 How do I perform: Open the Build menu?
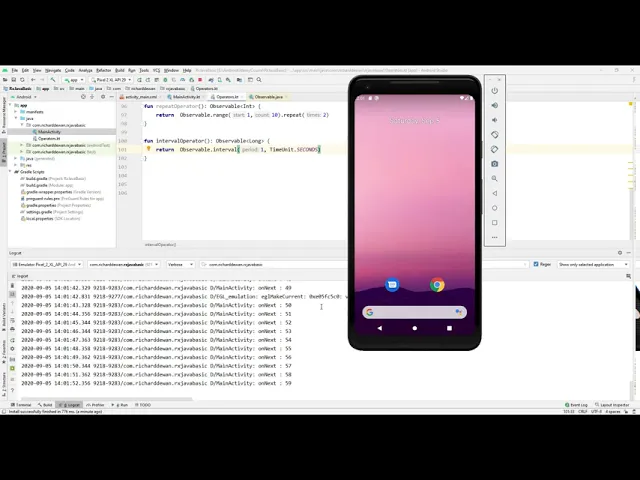(120, 70)
